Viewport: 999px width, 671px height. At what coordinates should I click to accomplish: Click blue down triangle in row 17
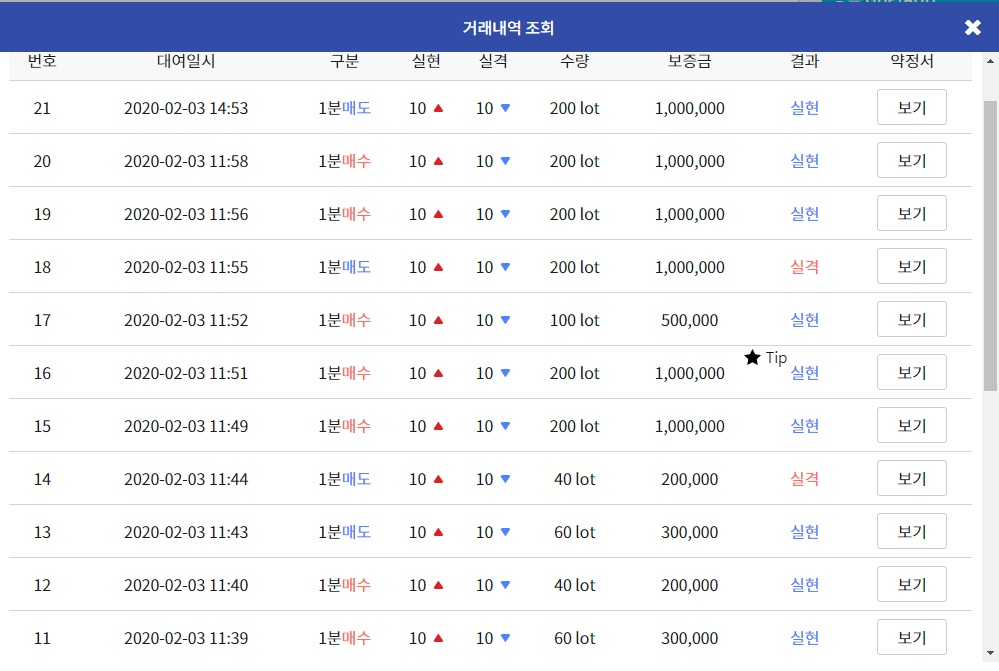point(505,320)
